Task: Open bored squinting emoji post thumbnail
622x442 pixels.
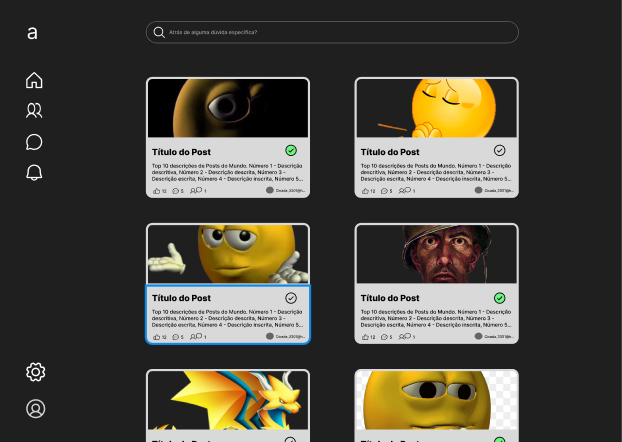Action: click(x=436, y=400)
